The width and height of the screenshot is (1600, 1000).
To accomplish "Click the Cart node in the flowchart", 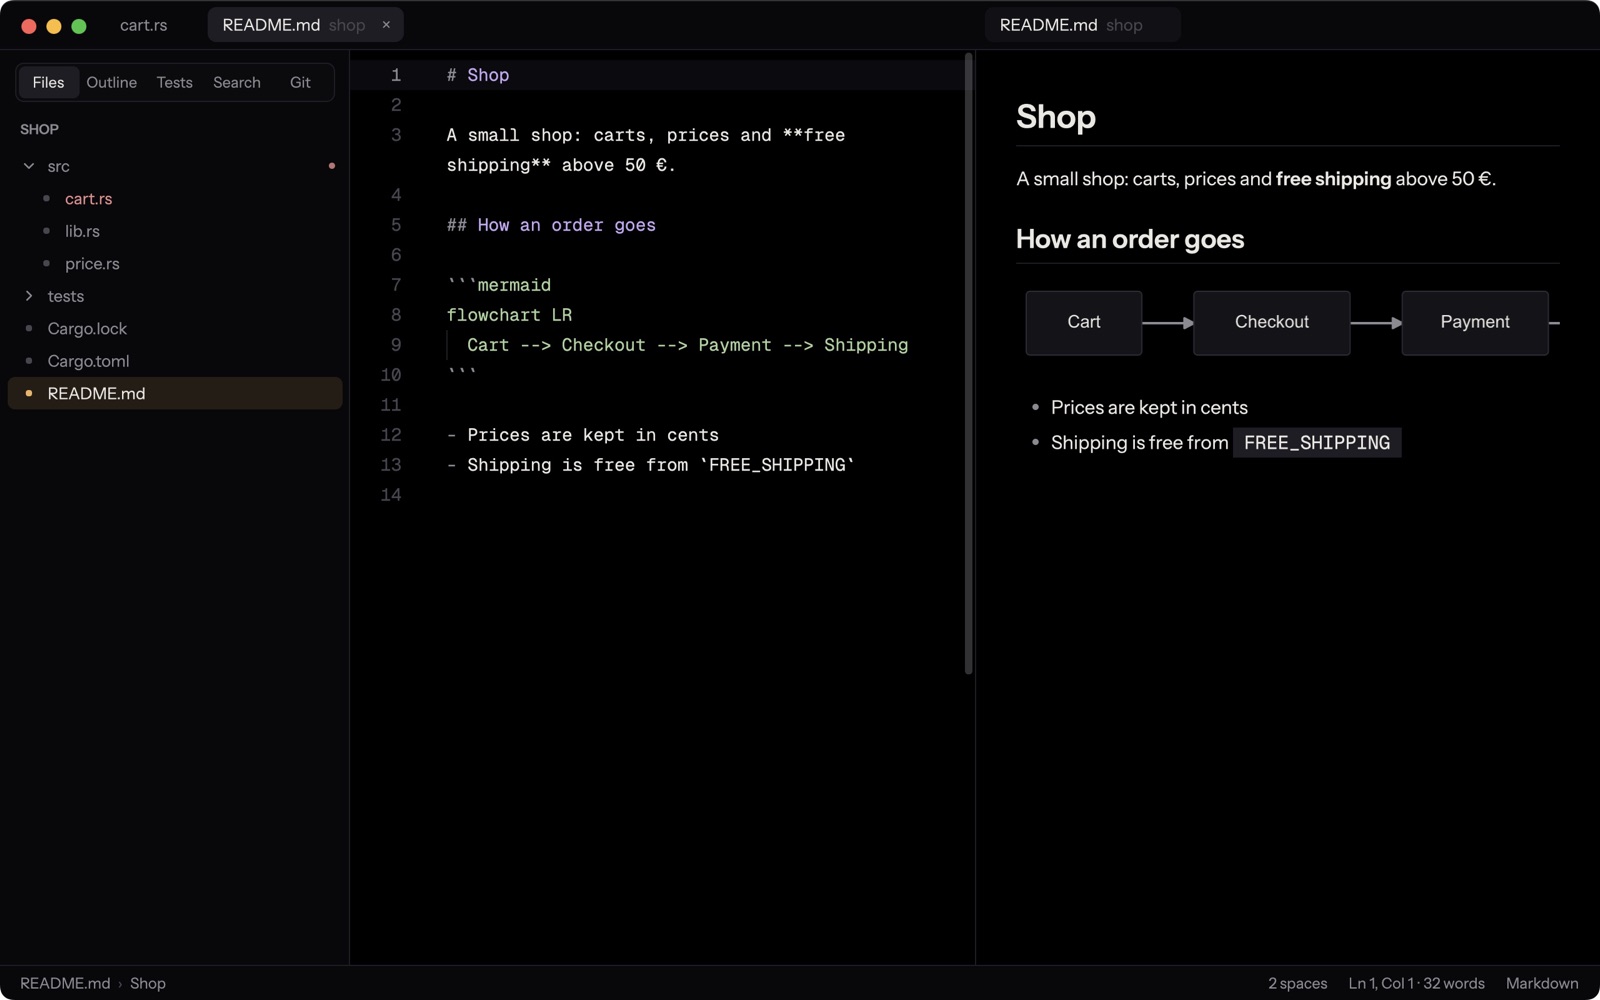I will coord(1083,322).
